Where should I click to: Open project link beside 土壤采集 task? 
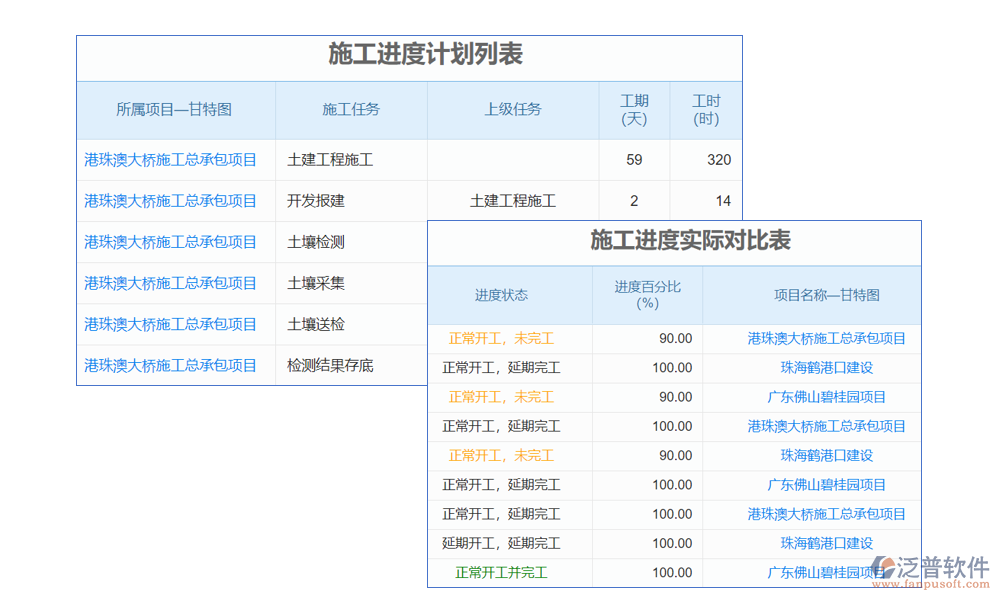170,283
